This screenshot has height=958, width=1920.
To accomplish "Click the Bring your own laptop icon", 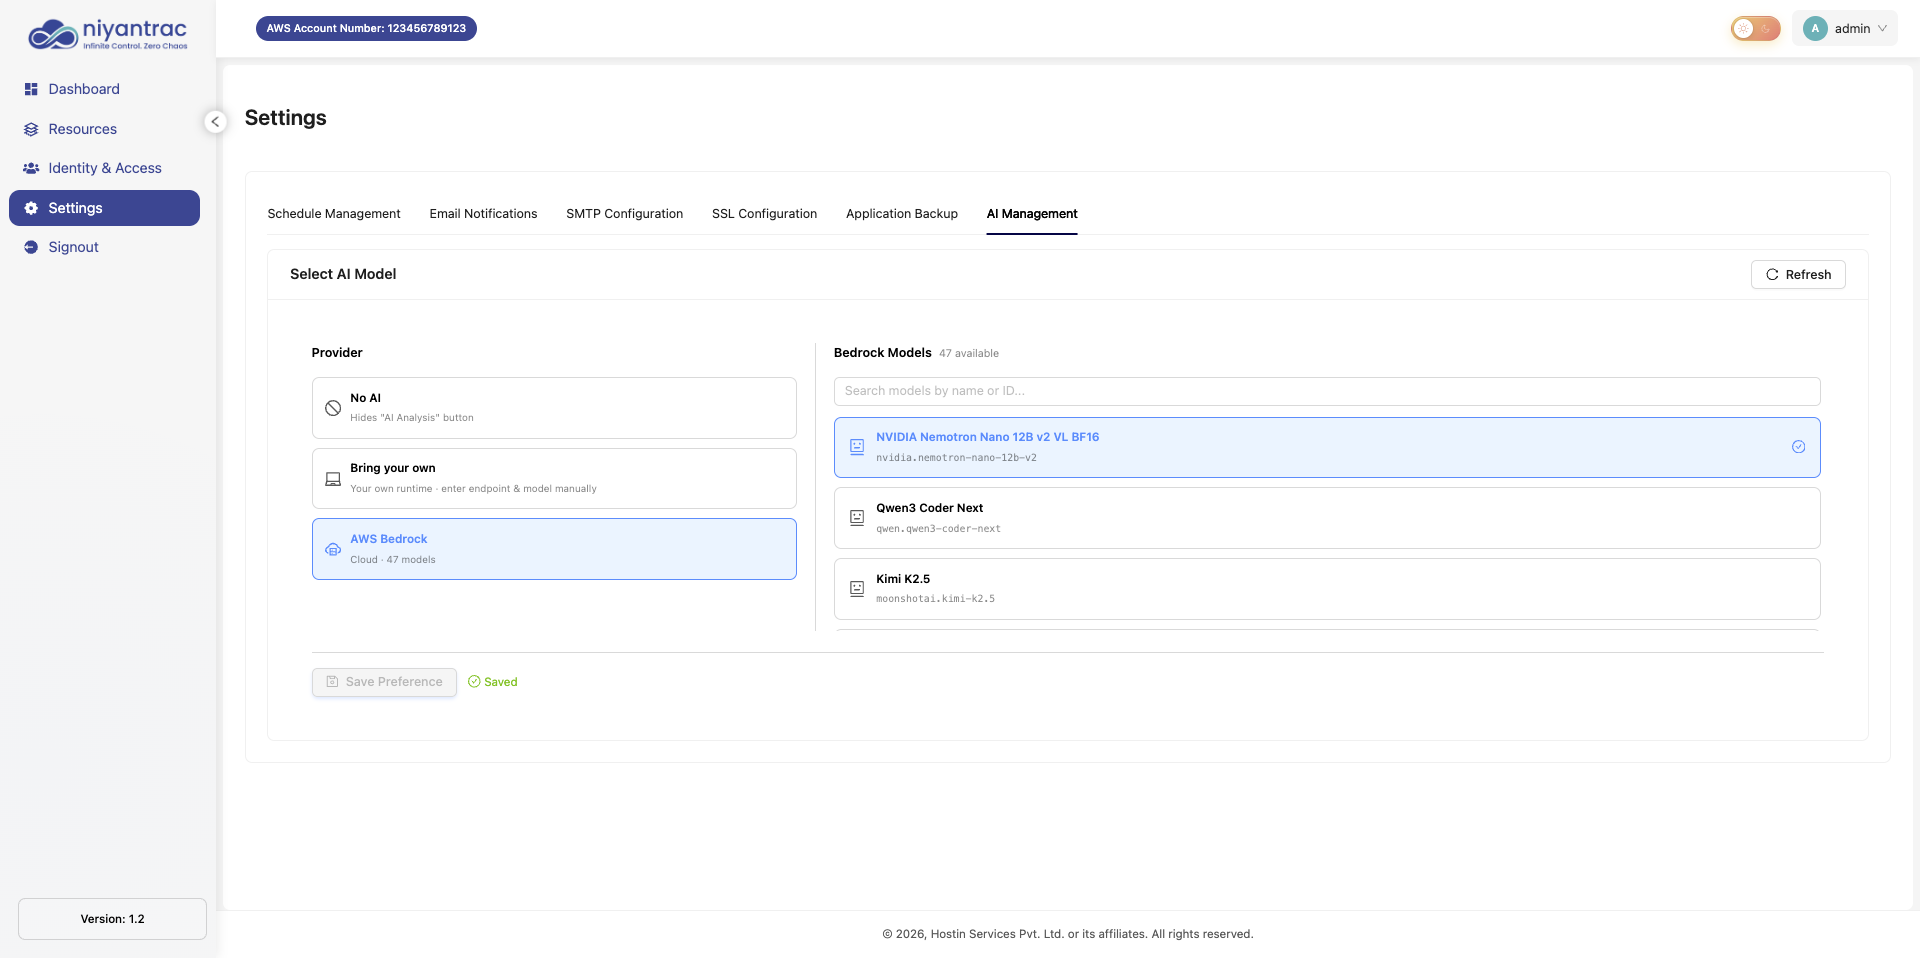I will pos(333,479).
